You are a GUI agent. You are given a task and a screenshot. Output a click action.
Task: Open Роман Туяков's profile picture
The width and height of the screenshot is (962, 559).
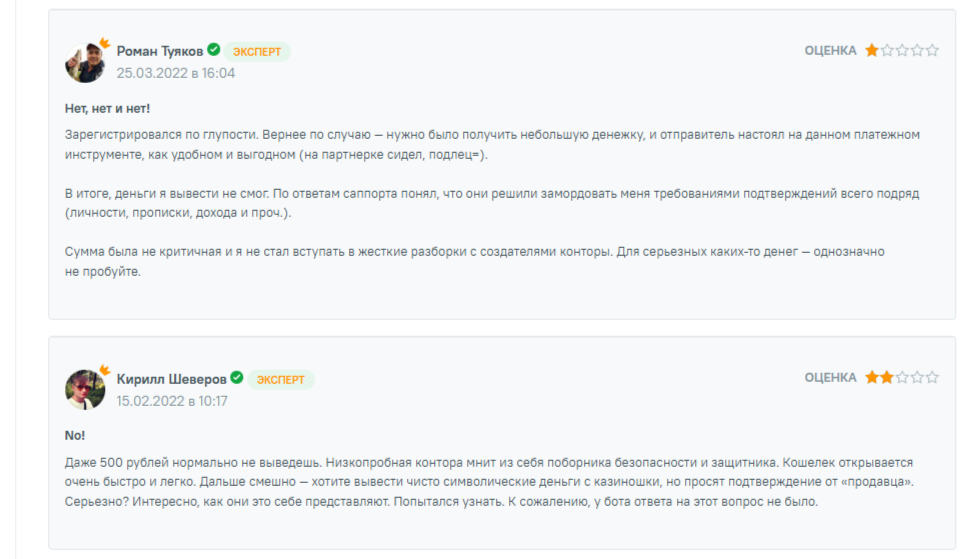tap(85, 63)
